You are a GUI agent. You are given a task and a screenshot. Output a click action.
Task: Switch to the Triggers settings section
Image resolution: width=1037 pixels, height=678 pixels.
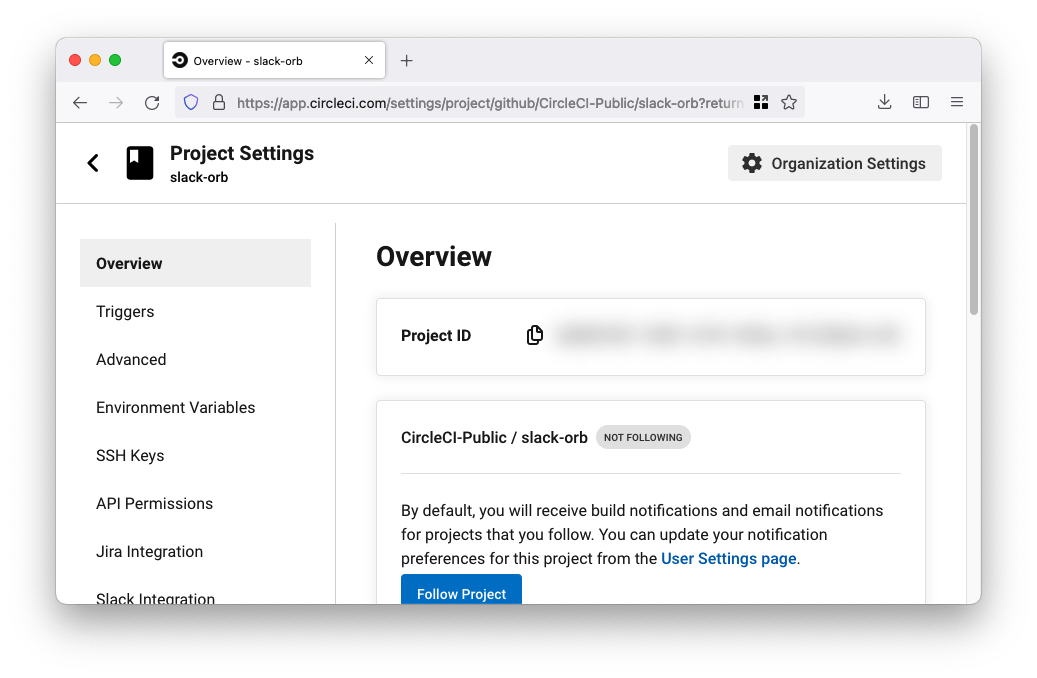125,311
